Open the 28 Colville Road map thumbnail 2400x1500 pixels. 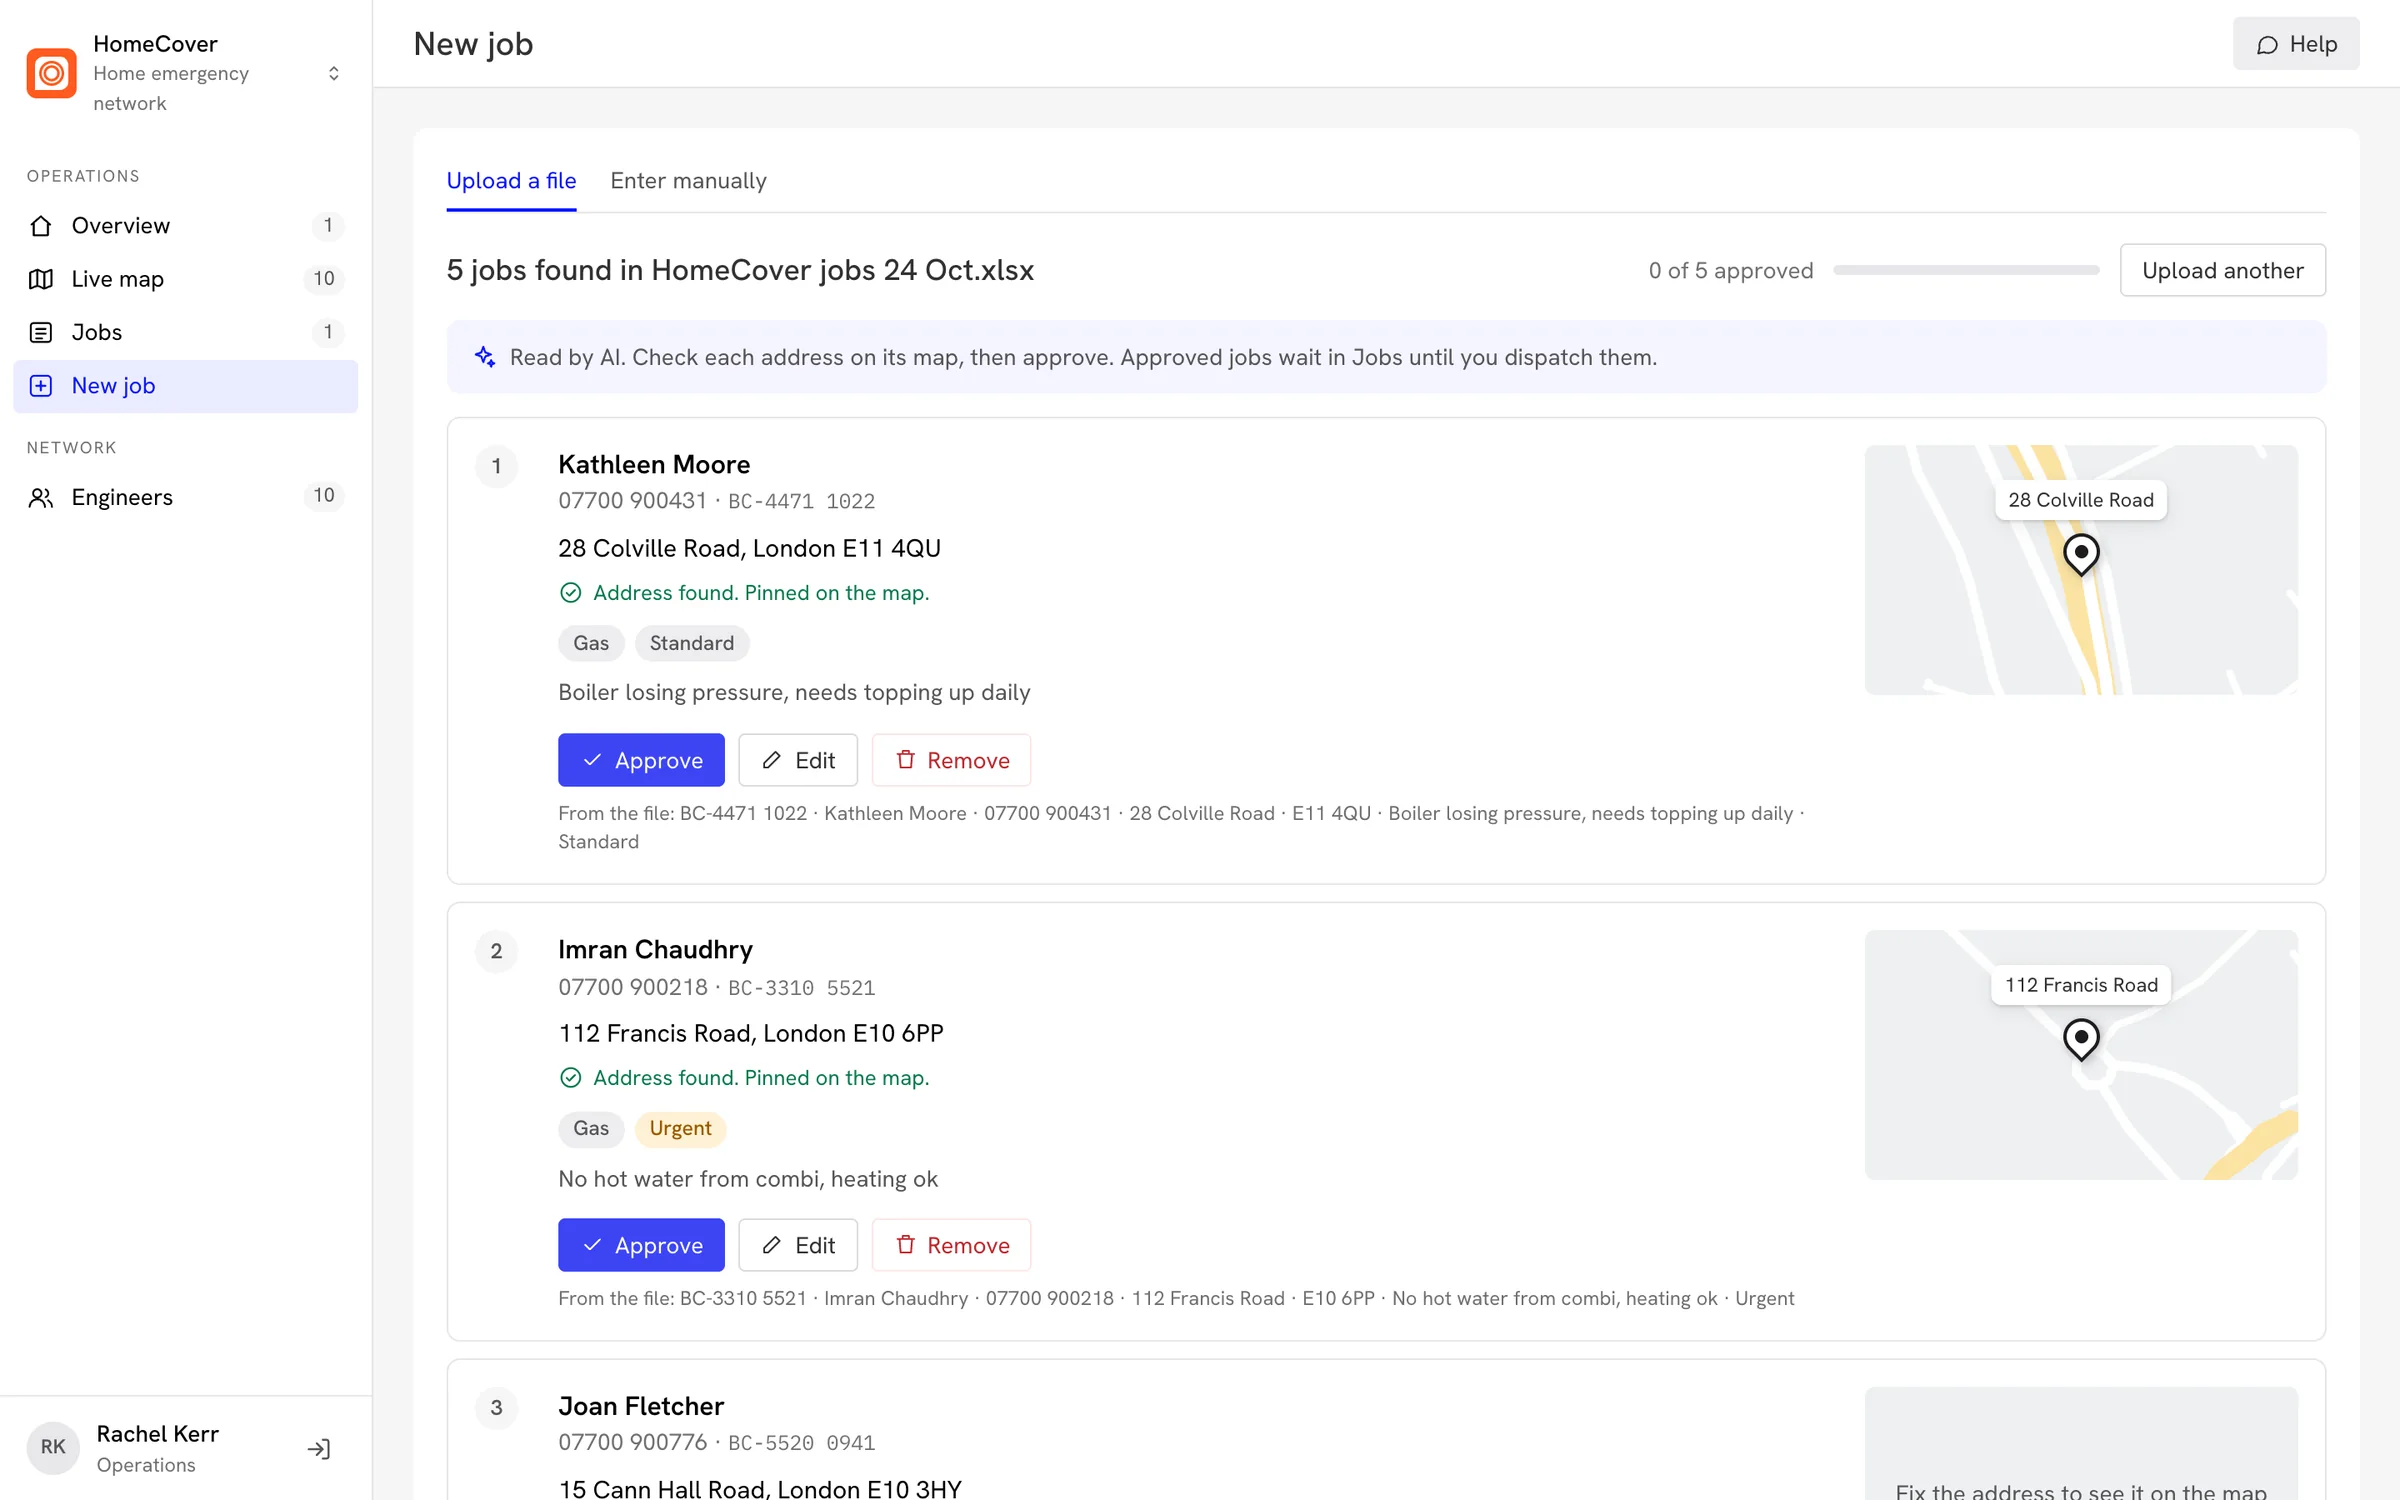pos(2081,570)
